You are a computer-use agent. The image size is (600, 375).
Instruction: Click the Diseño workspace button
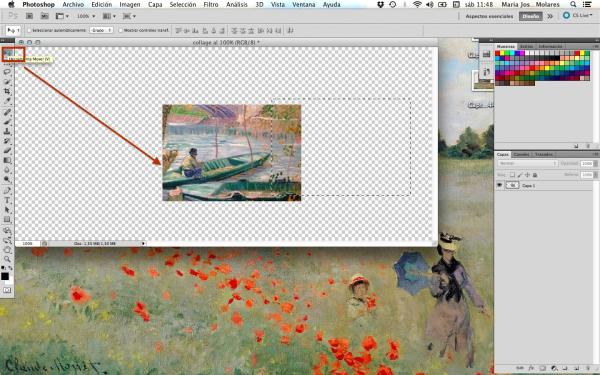[530, 16]
